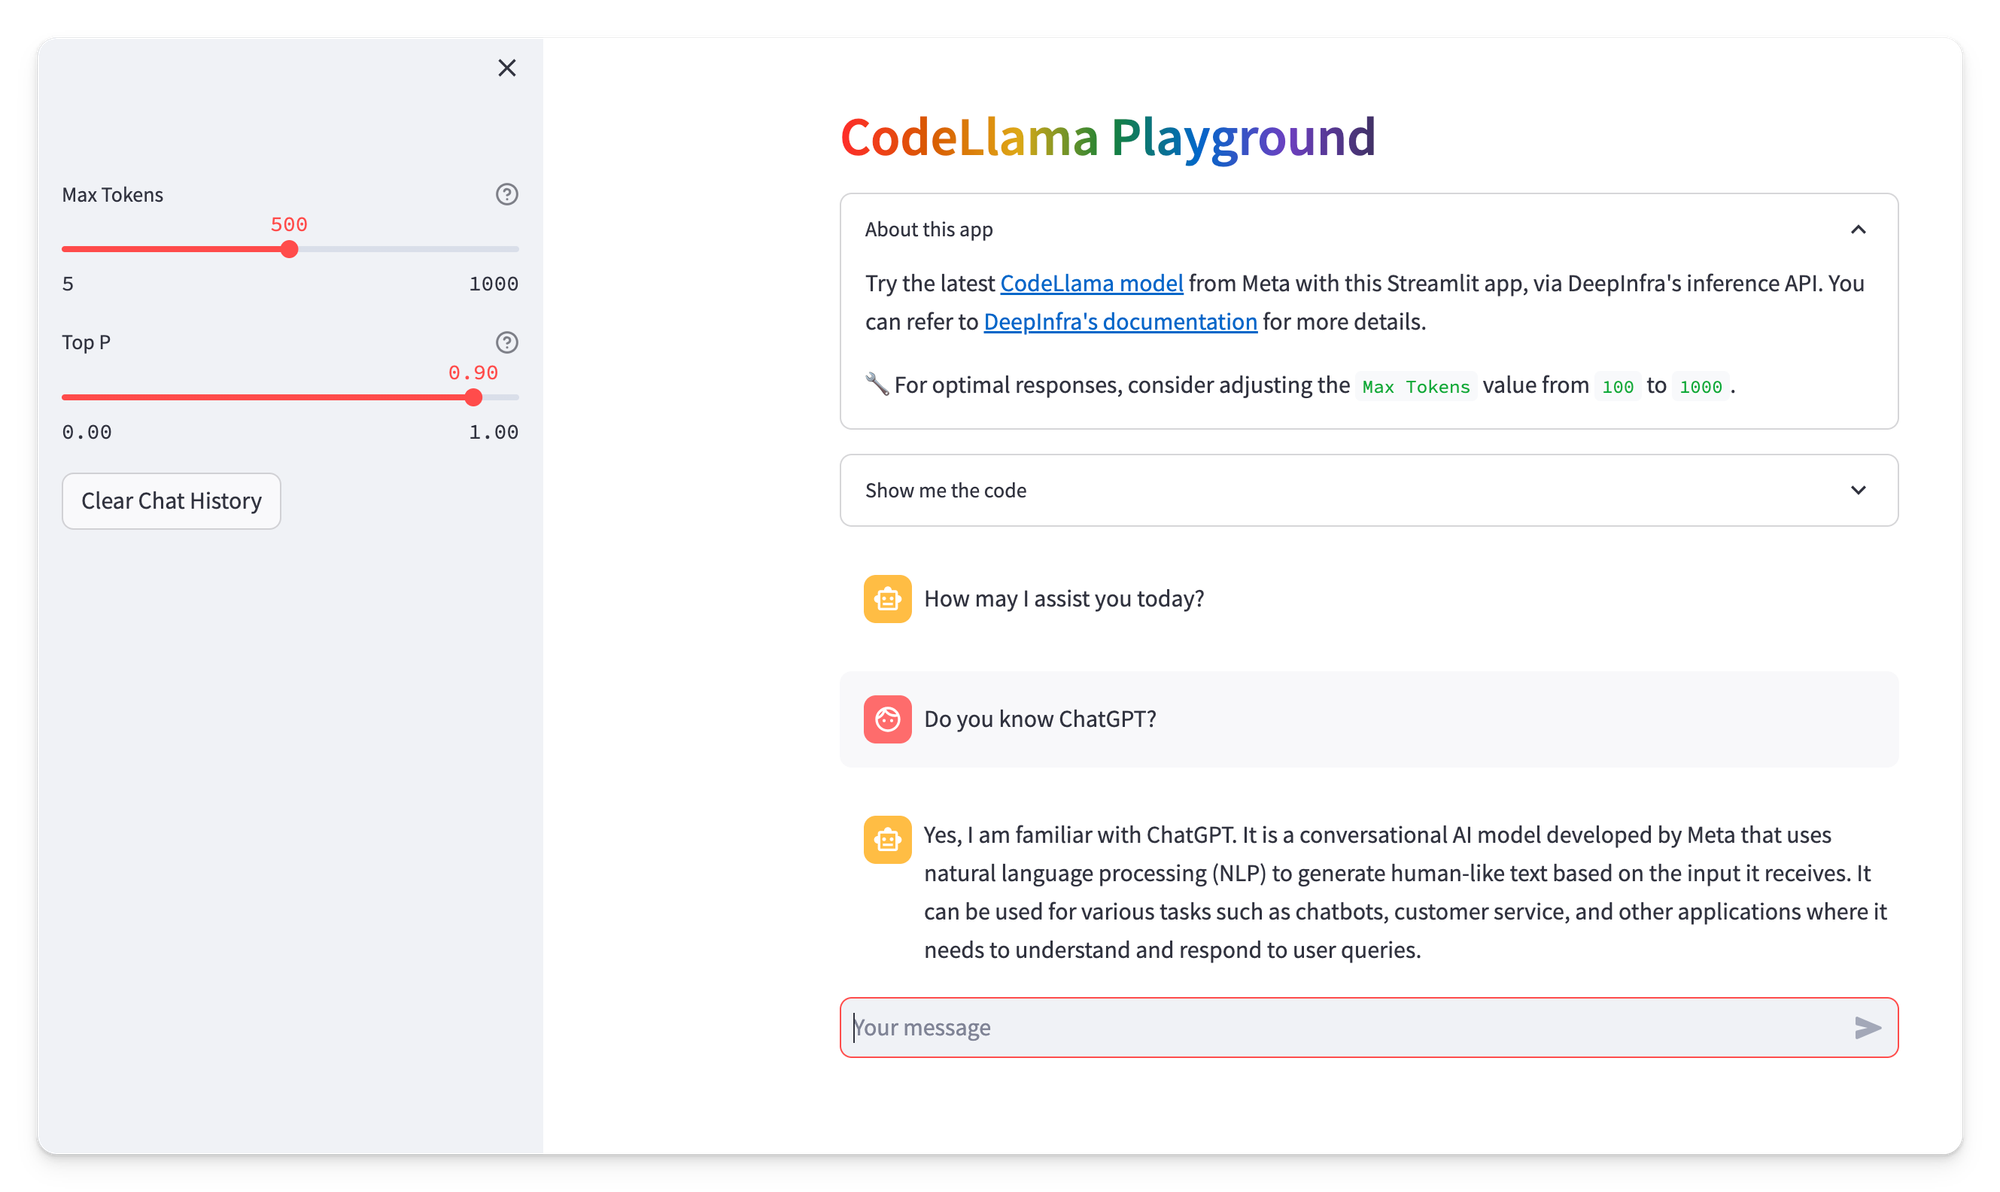Click the 'How may I assist you today?' message

click(x=1064, y=599)
